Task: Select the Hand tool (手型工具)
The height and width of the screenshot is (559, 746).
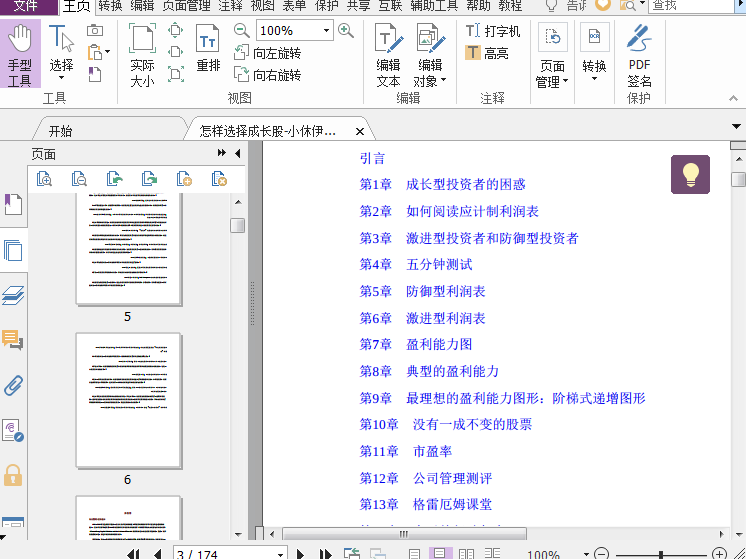Action: [20, 55]
